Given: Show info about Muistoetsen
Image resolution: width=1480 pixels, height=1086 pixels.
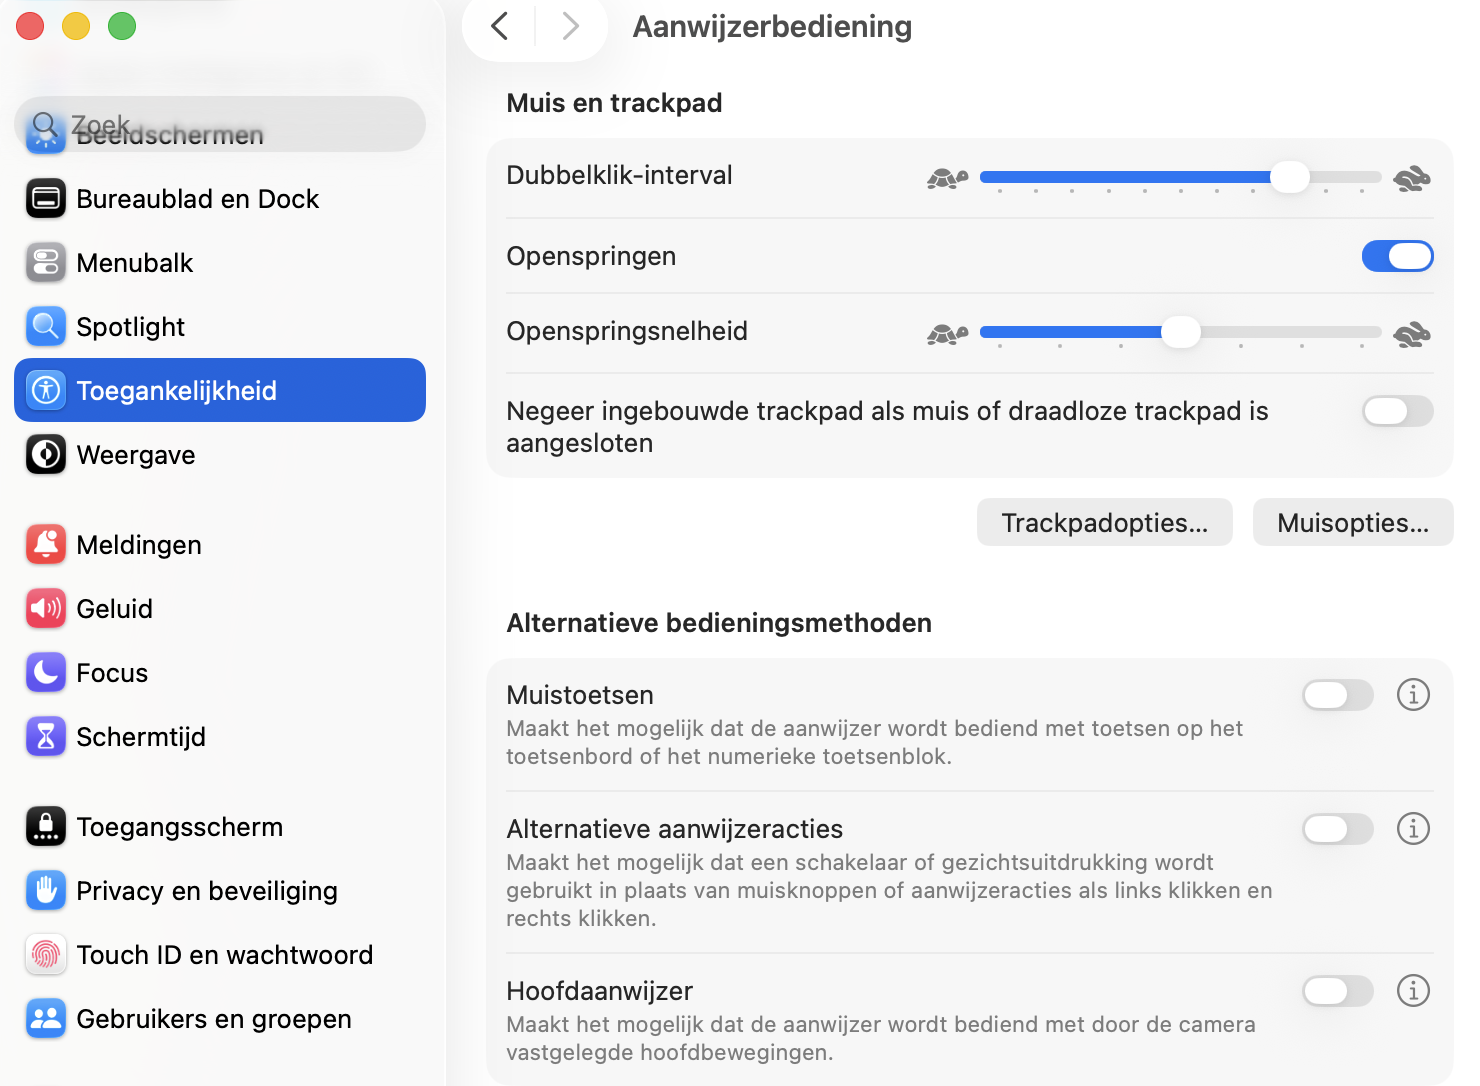Looking at the screenshot, I should [x=1413, y=695].
